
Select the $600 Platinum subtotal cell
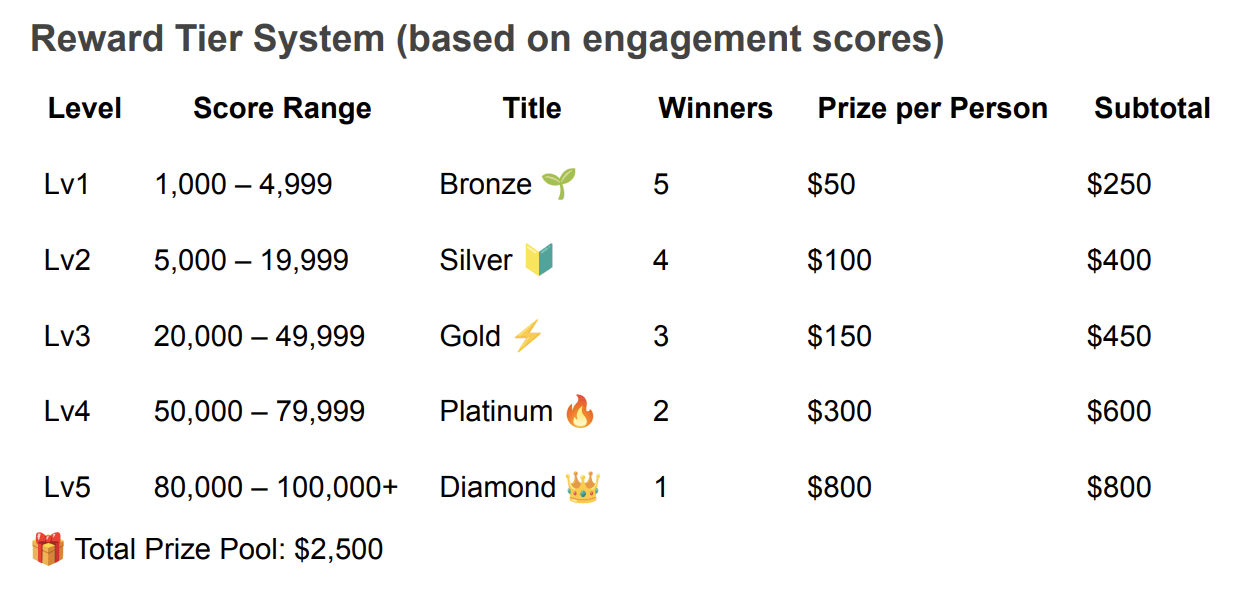pos(1119,411)
